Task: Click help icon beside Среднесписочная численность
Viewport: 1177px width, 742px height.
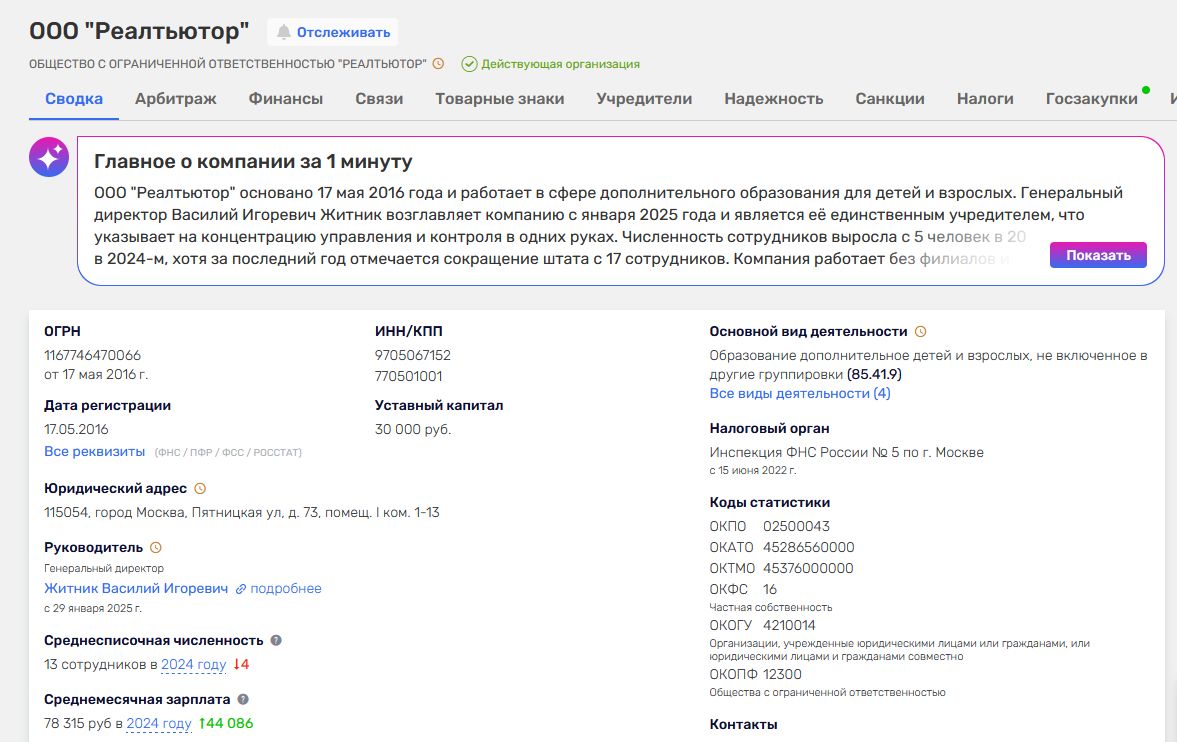Action: (x=276, y=641)
